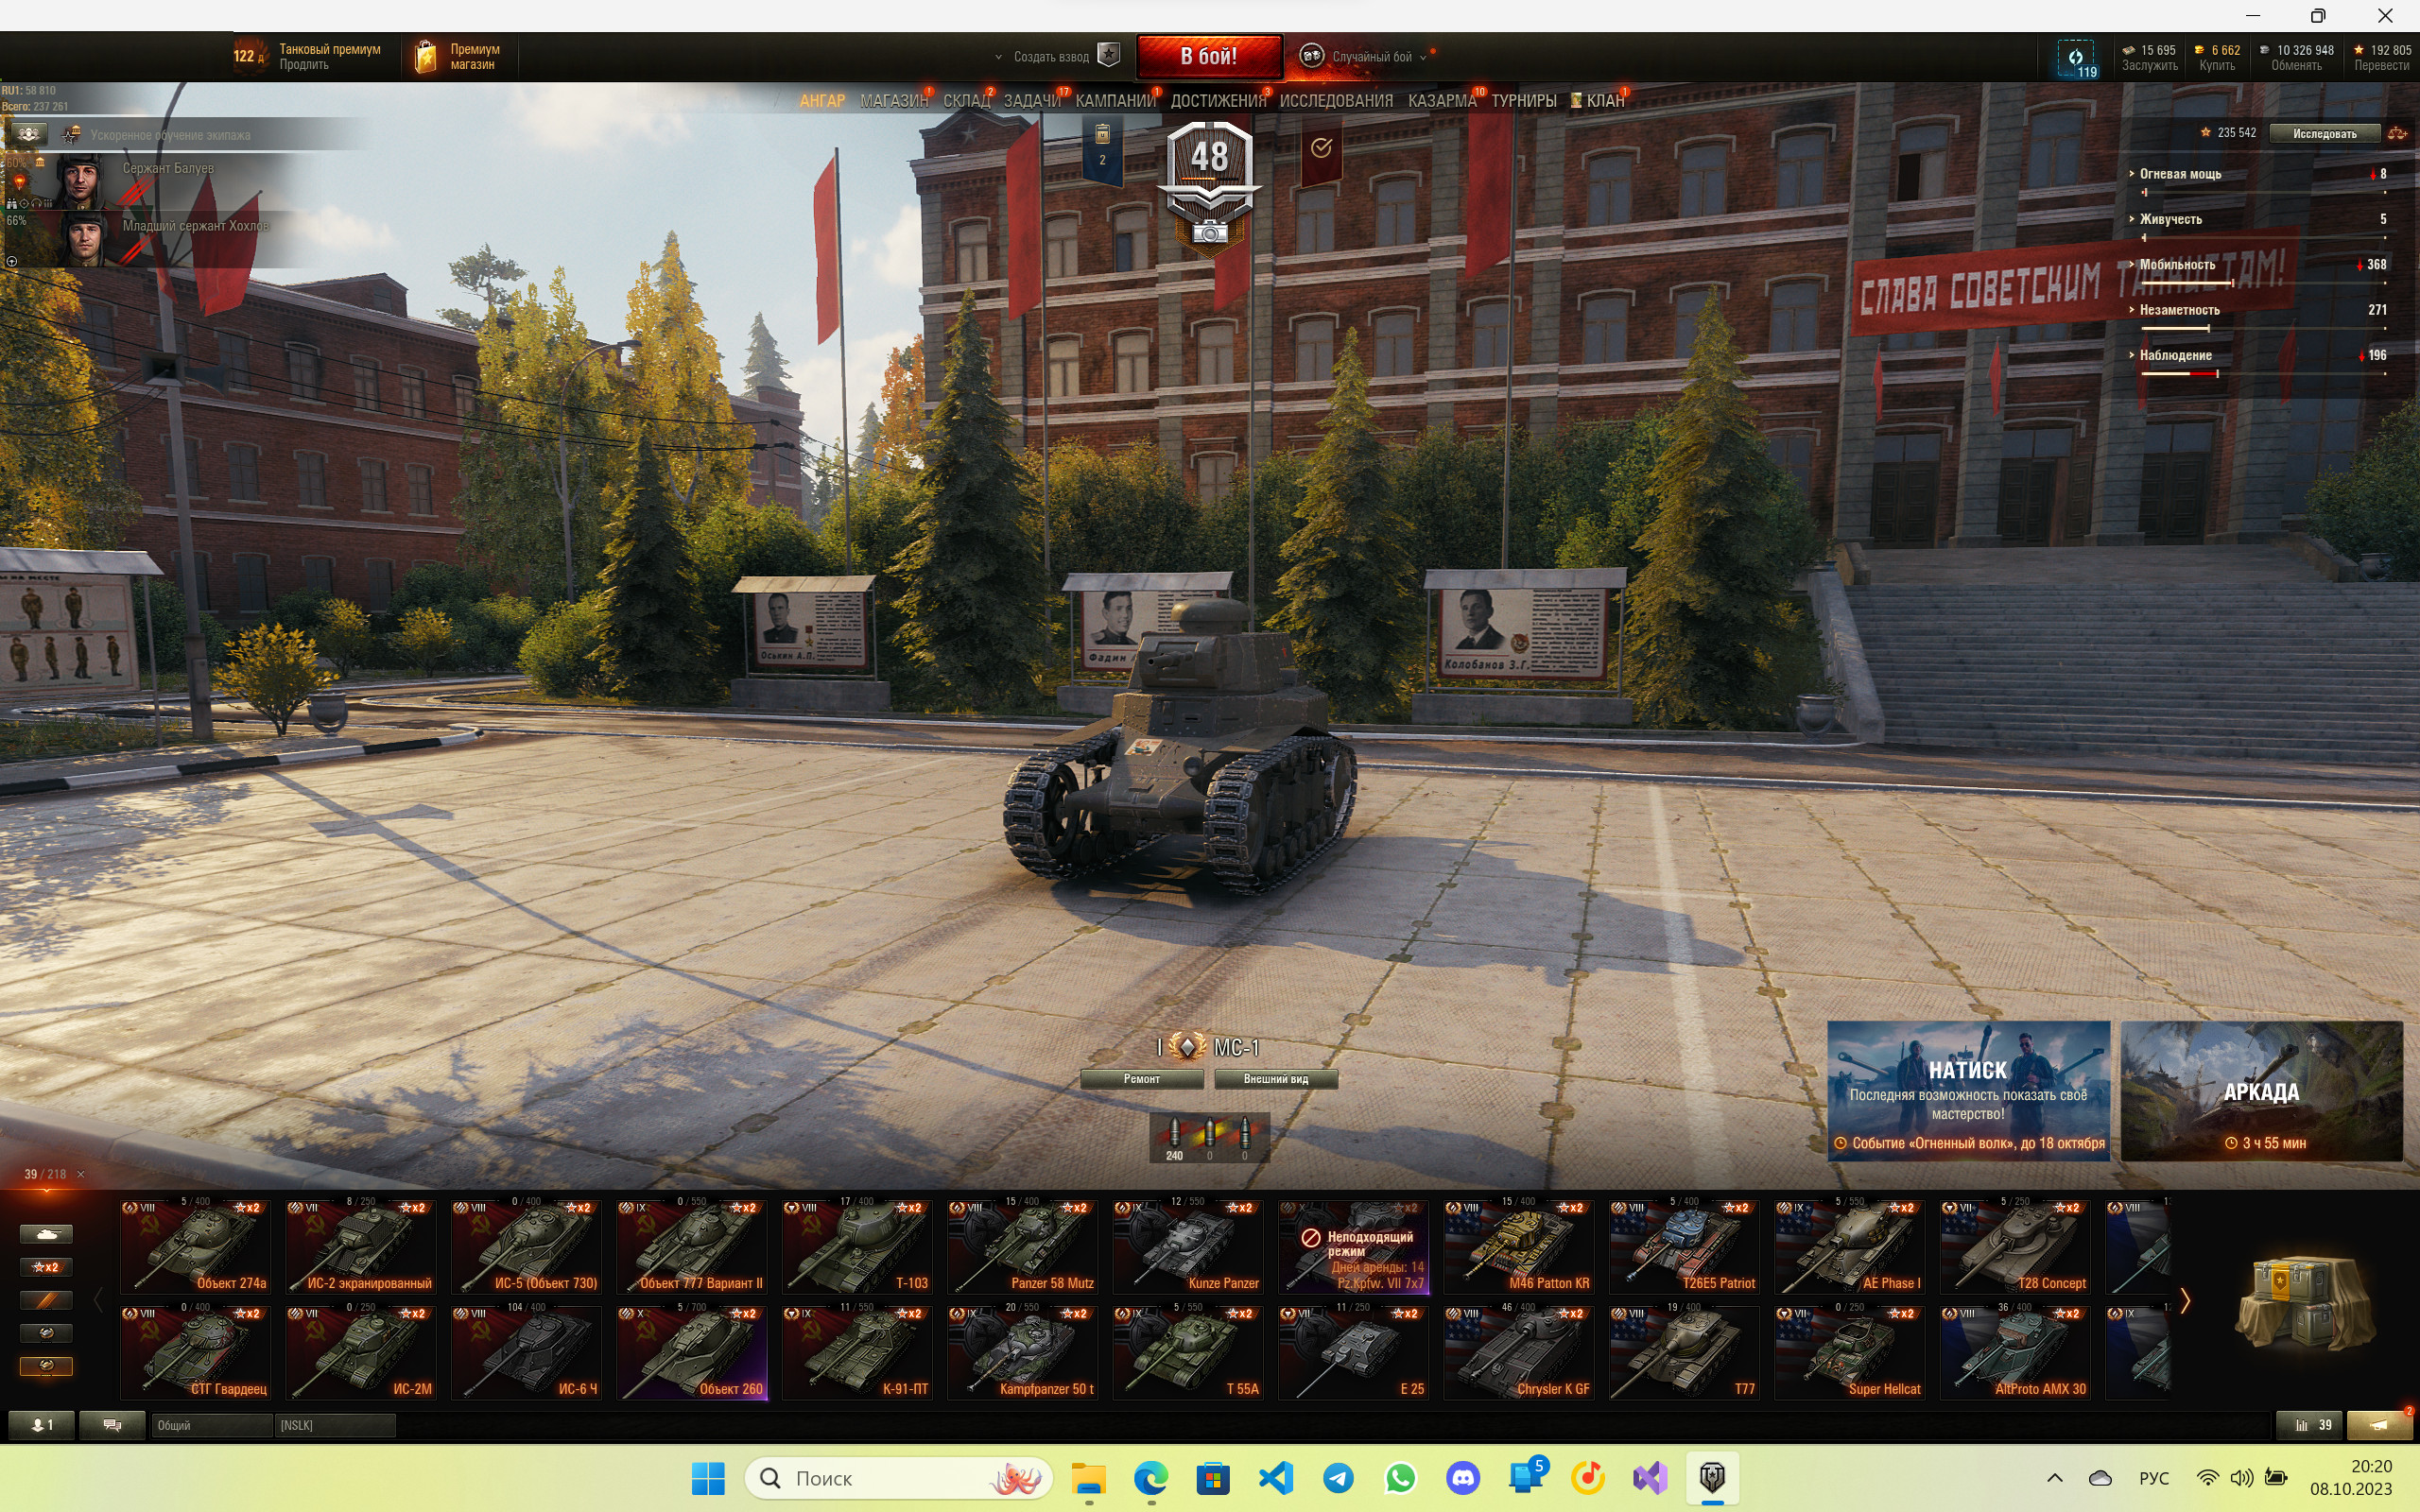The width and height of the screenshot is (2420, 1512).
Task: Open Discord from the taskbar
Action: [1463, 1478]
